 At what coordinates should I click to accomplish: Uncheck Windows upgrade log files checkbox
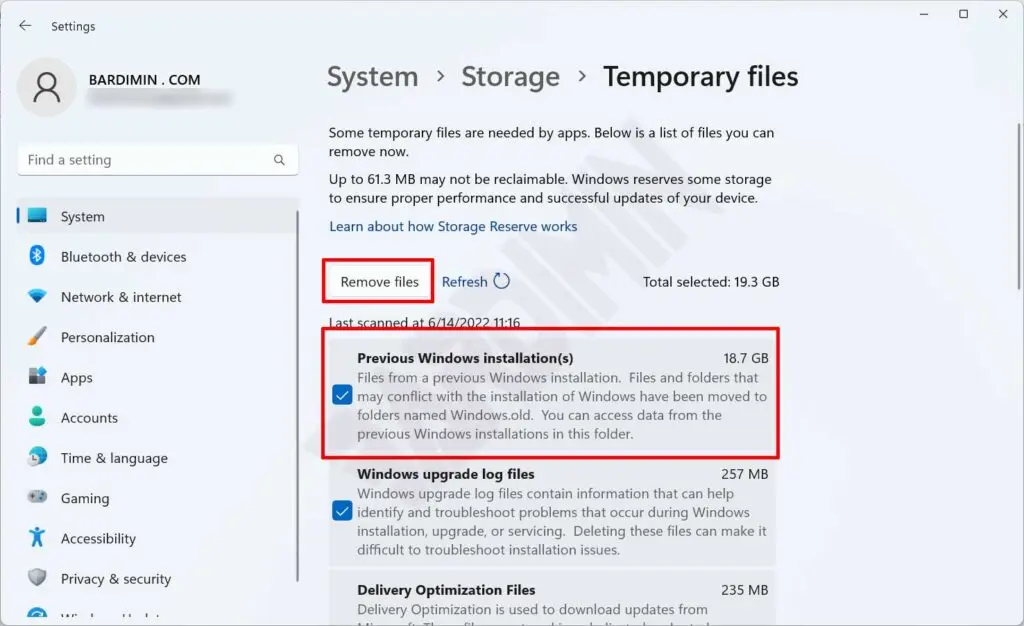[342, 510]
